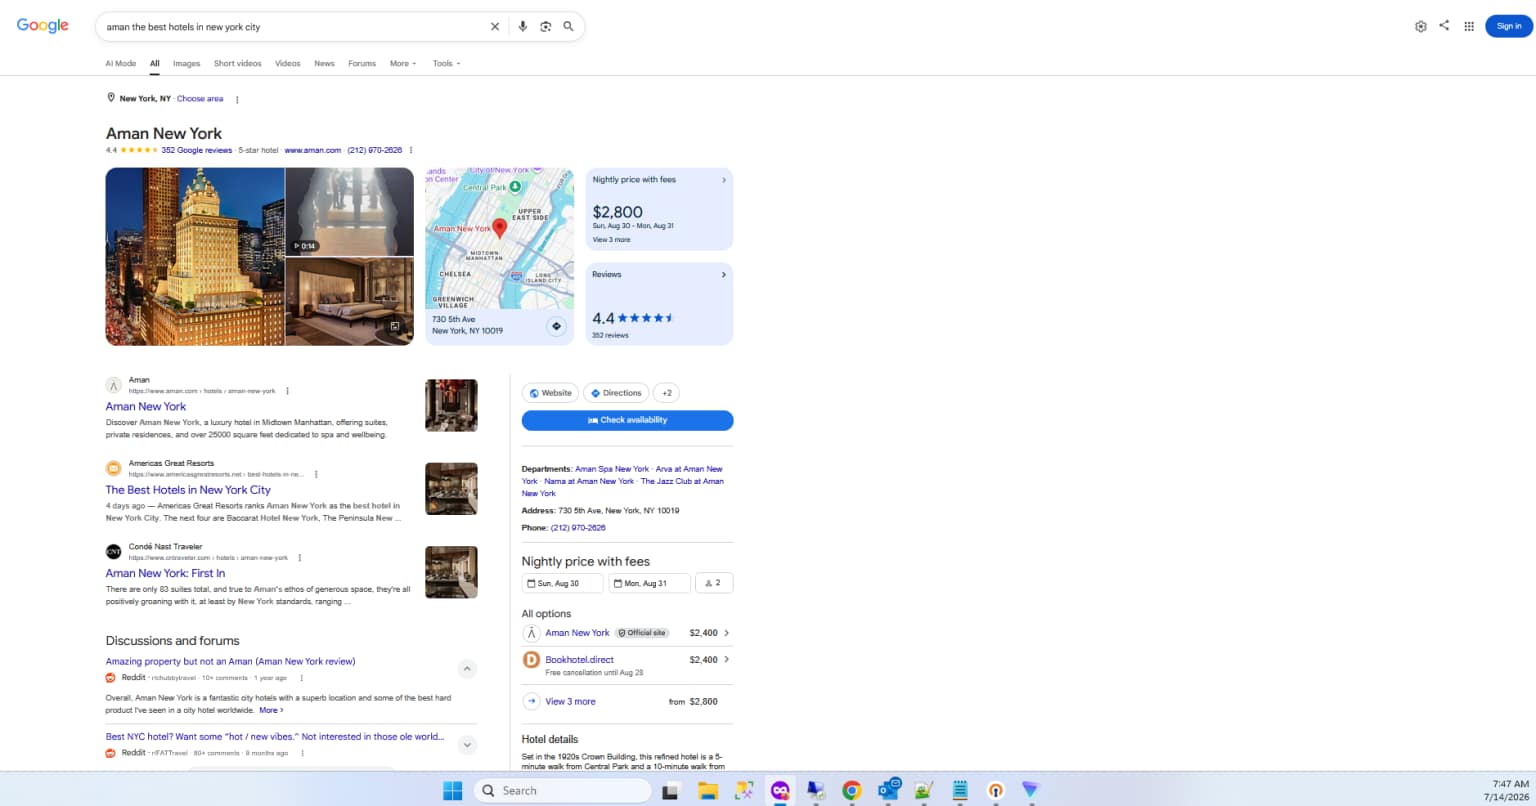
Task: Start voice search with microphone icon
Action: [522, 27]
